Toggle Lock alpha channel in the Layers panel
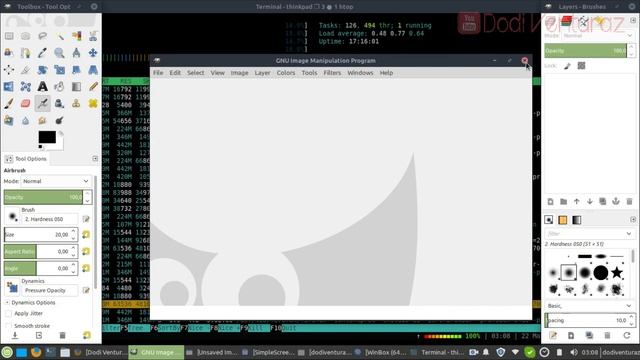 pyautogui.click(x=582, y=66)
